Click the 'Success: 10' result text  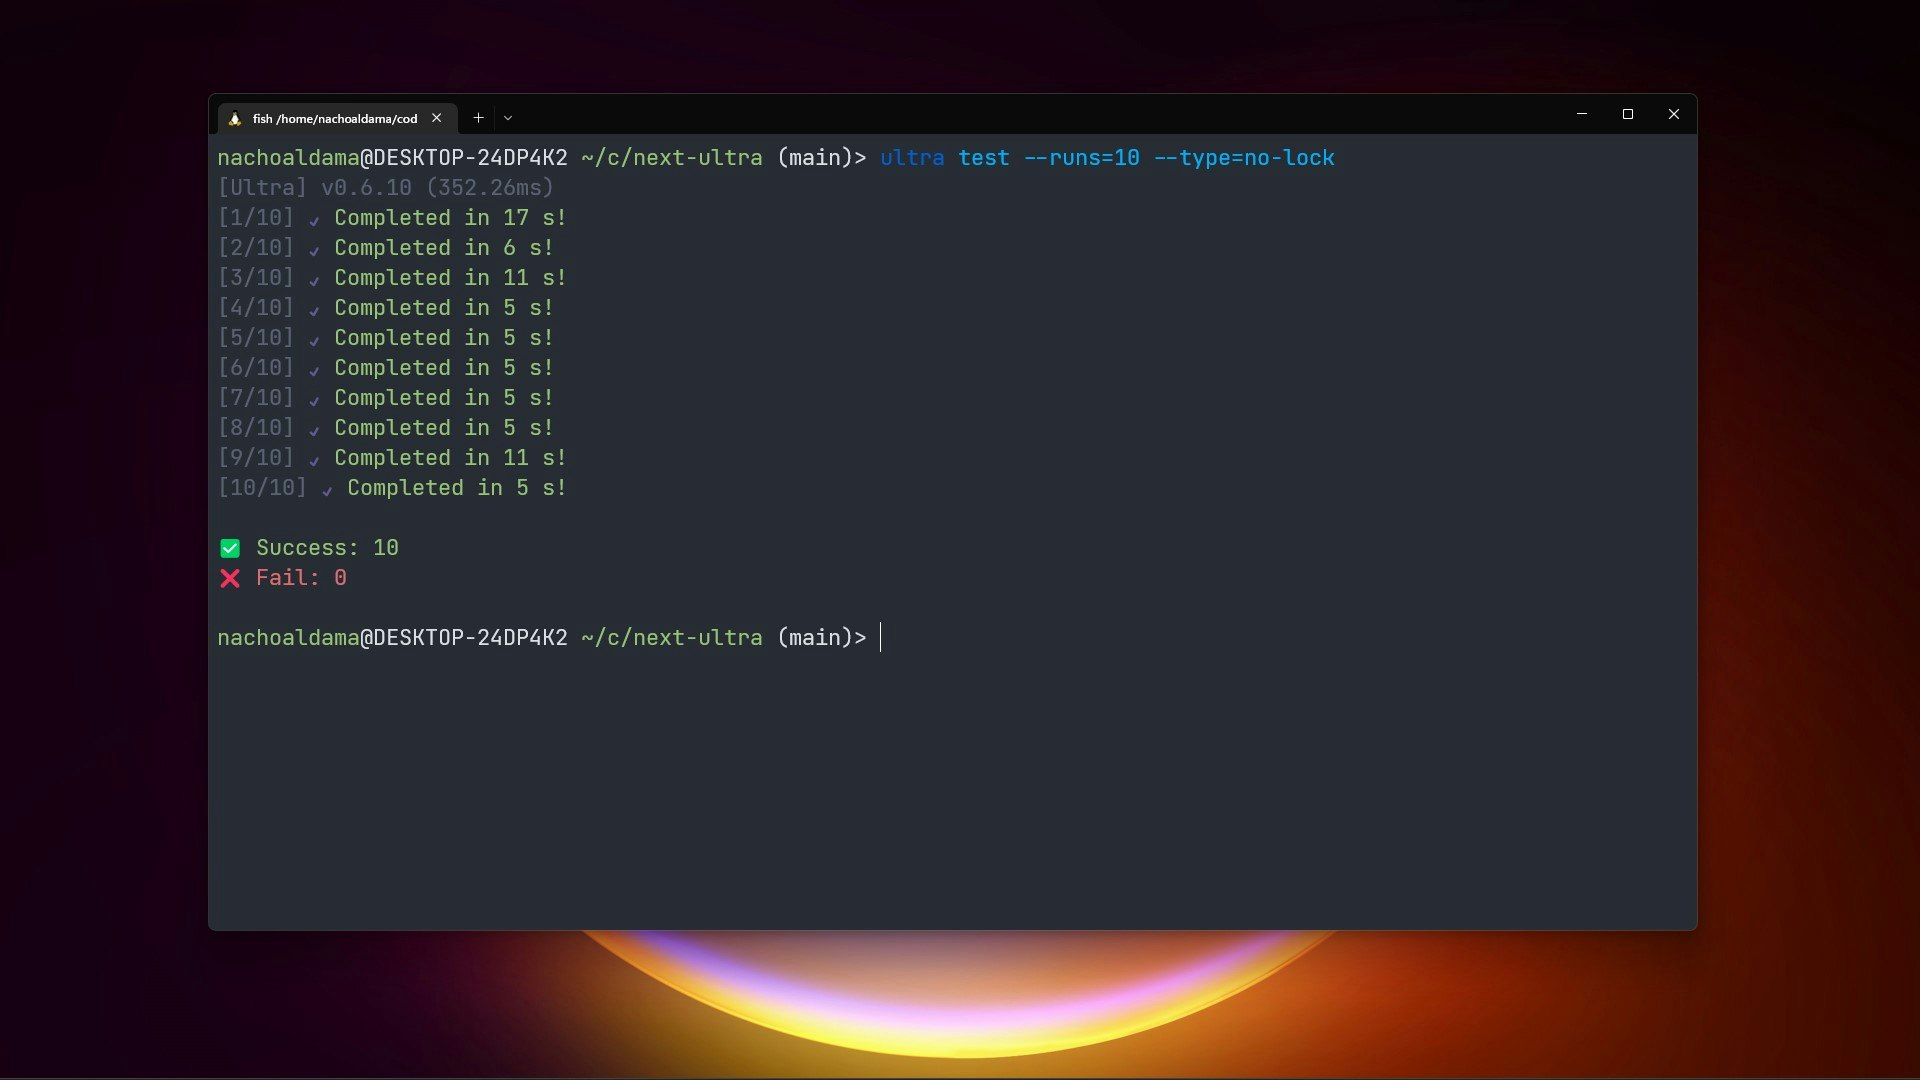(327, 548)
